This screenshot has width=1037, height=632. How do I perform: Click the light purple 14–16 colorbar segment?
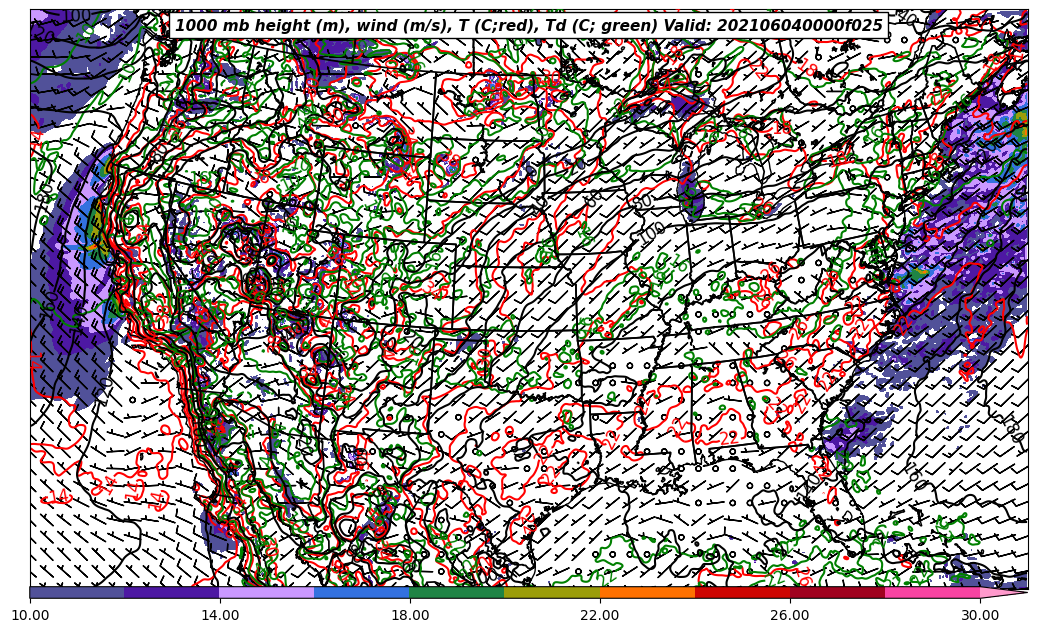point(267,592)
